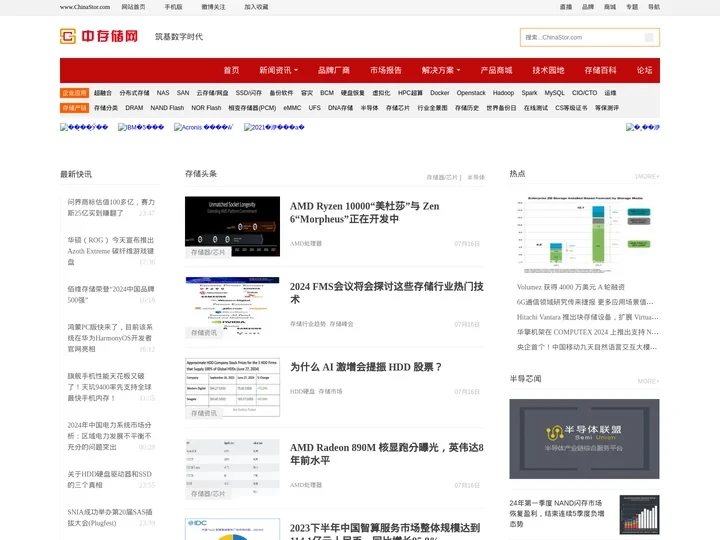720x540 pixels.
Task: Open the MySQL category link
Action: pos(554,93)
